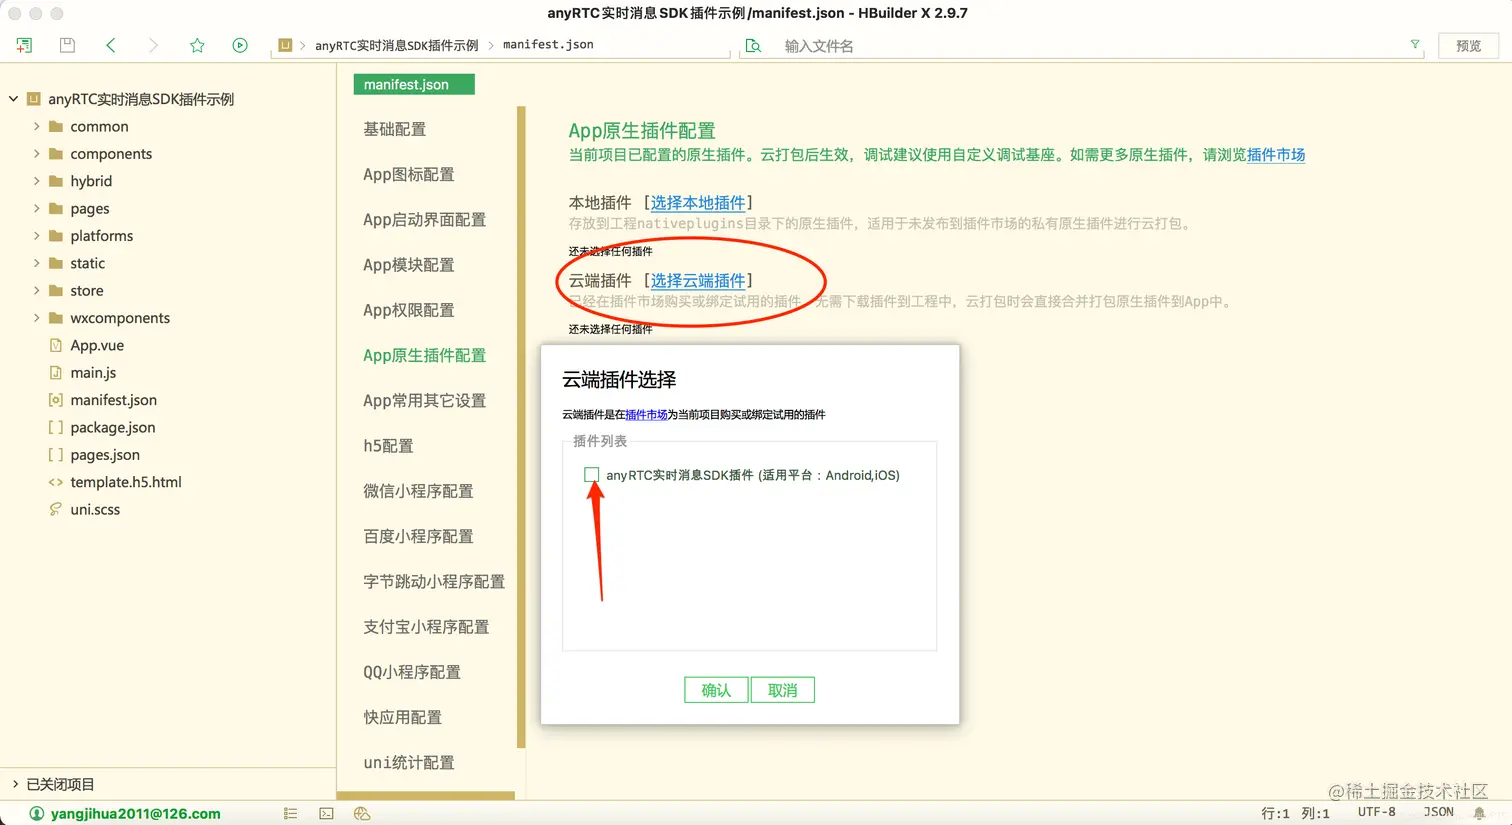Click 选择云端插件 link
The height and width of the screenshot is (825, 1512).
698,281
